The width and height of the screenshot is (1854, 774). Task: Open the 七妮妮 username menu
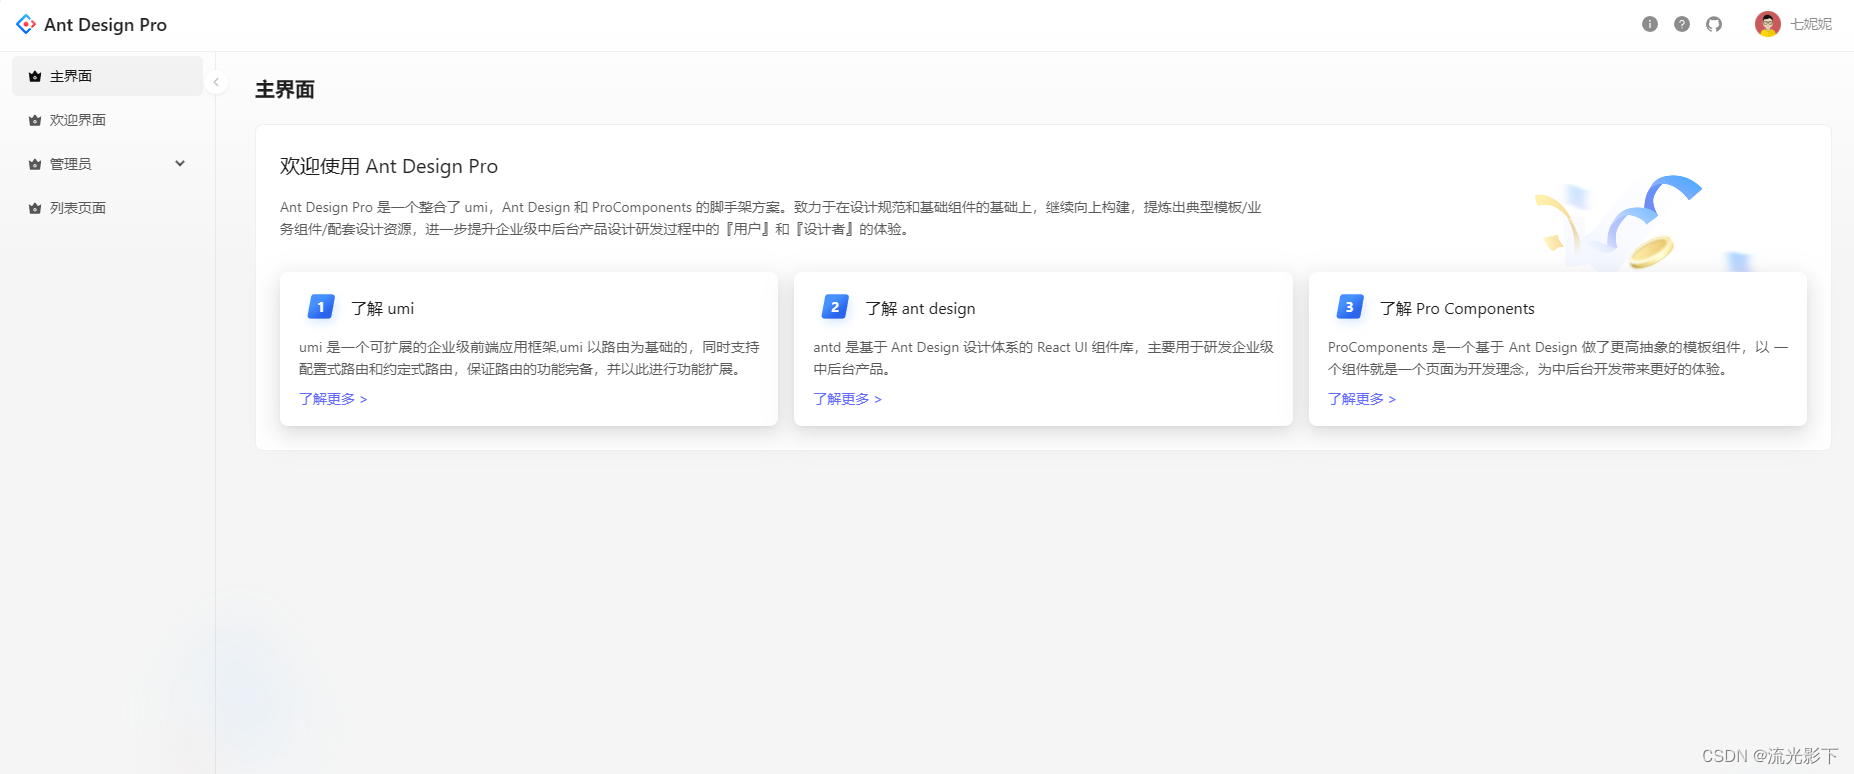[1811, 24]
